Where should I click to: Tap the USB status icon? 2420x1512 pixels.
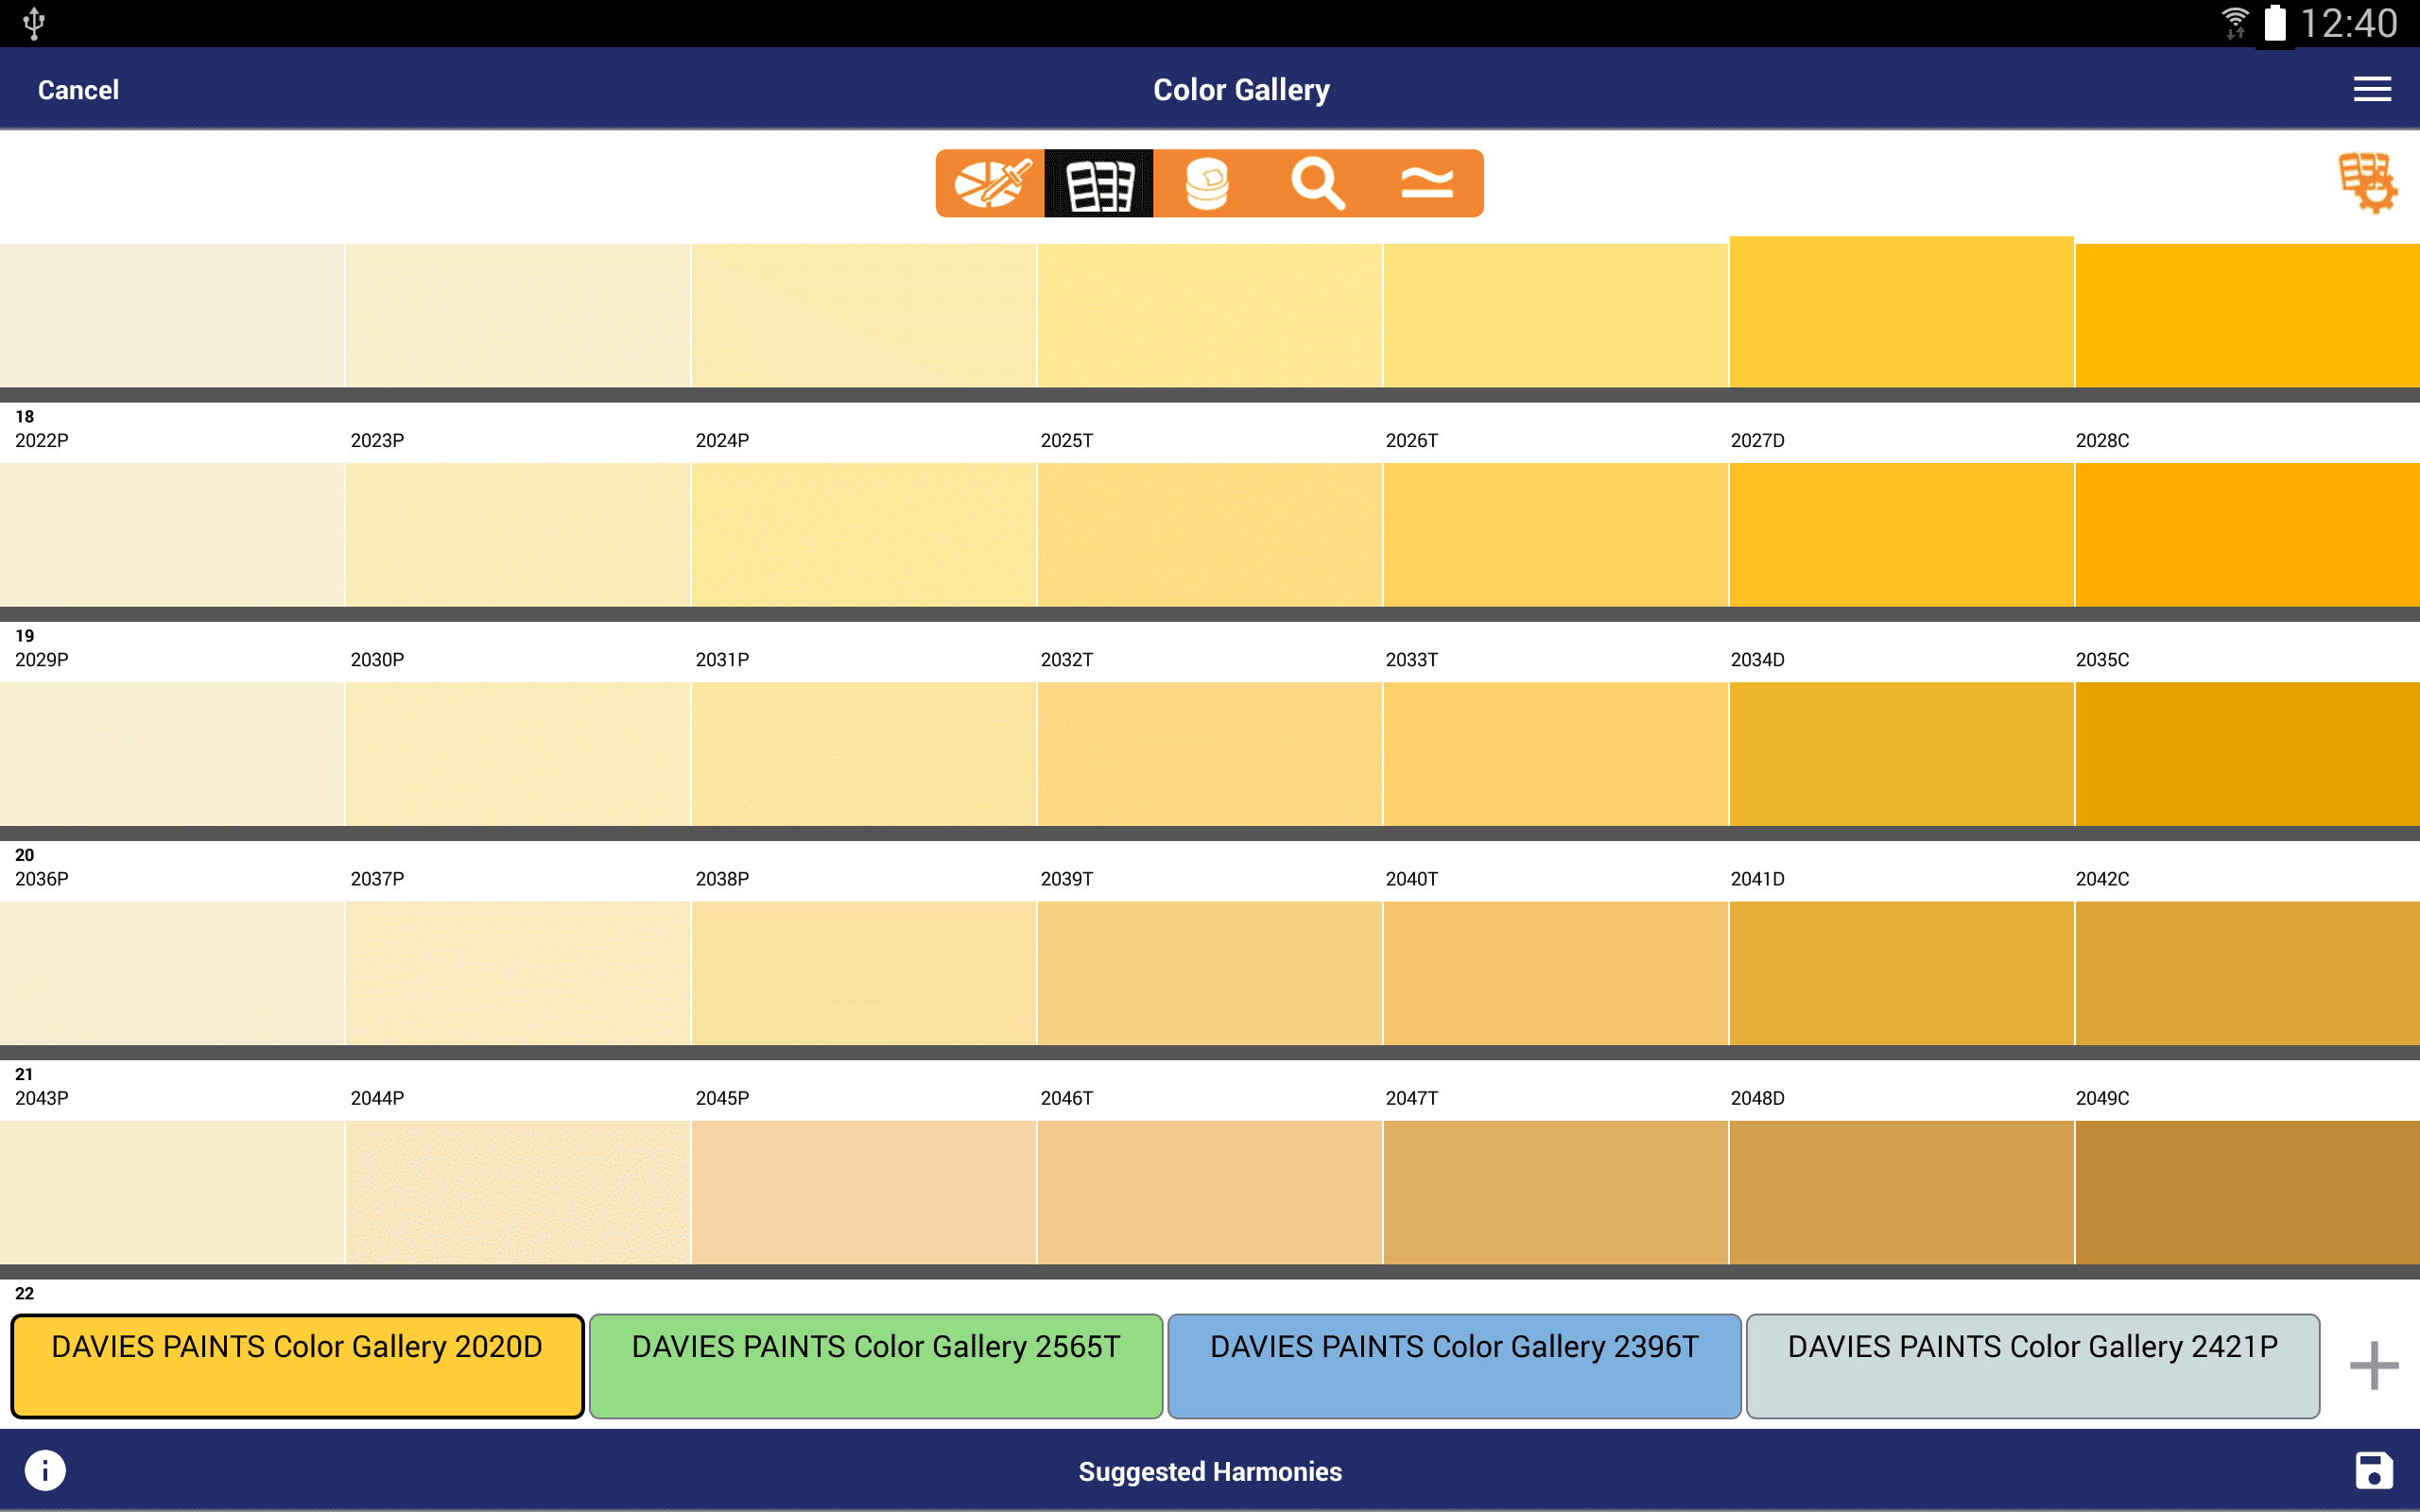point(34,23)
